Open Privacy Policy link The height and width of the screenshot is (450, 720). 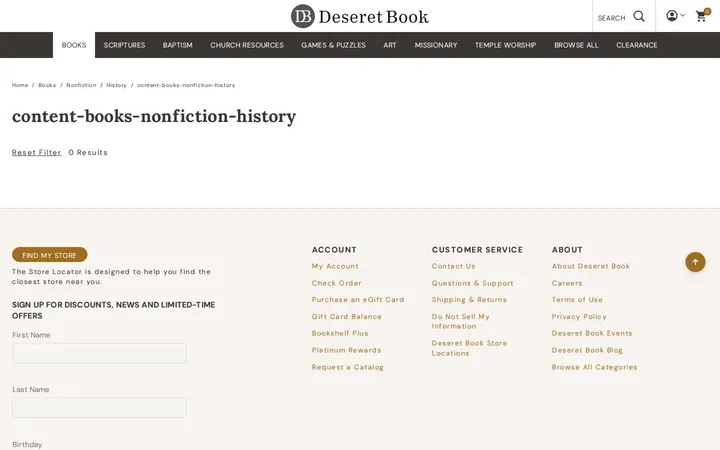click(579, 317)
